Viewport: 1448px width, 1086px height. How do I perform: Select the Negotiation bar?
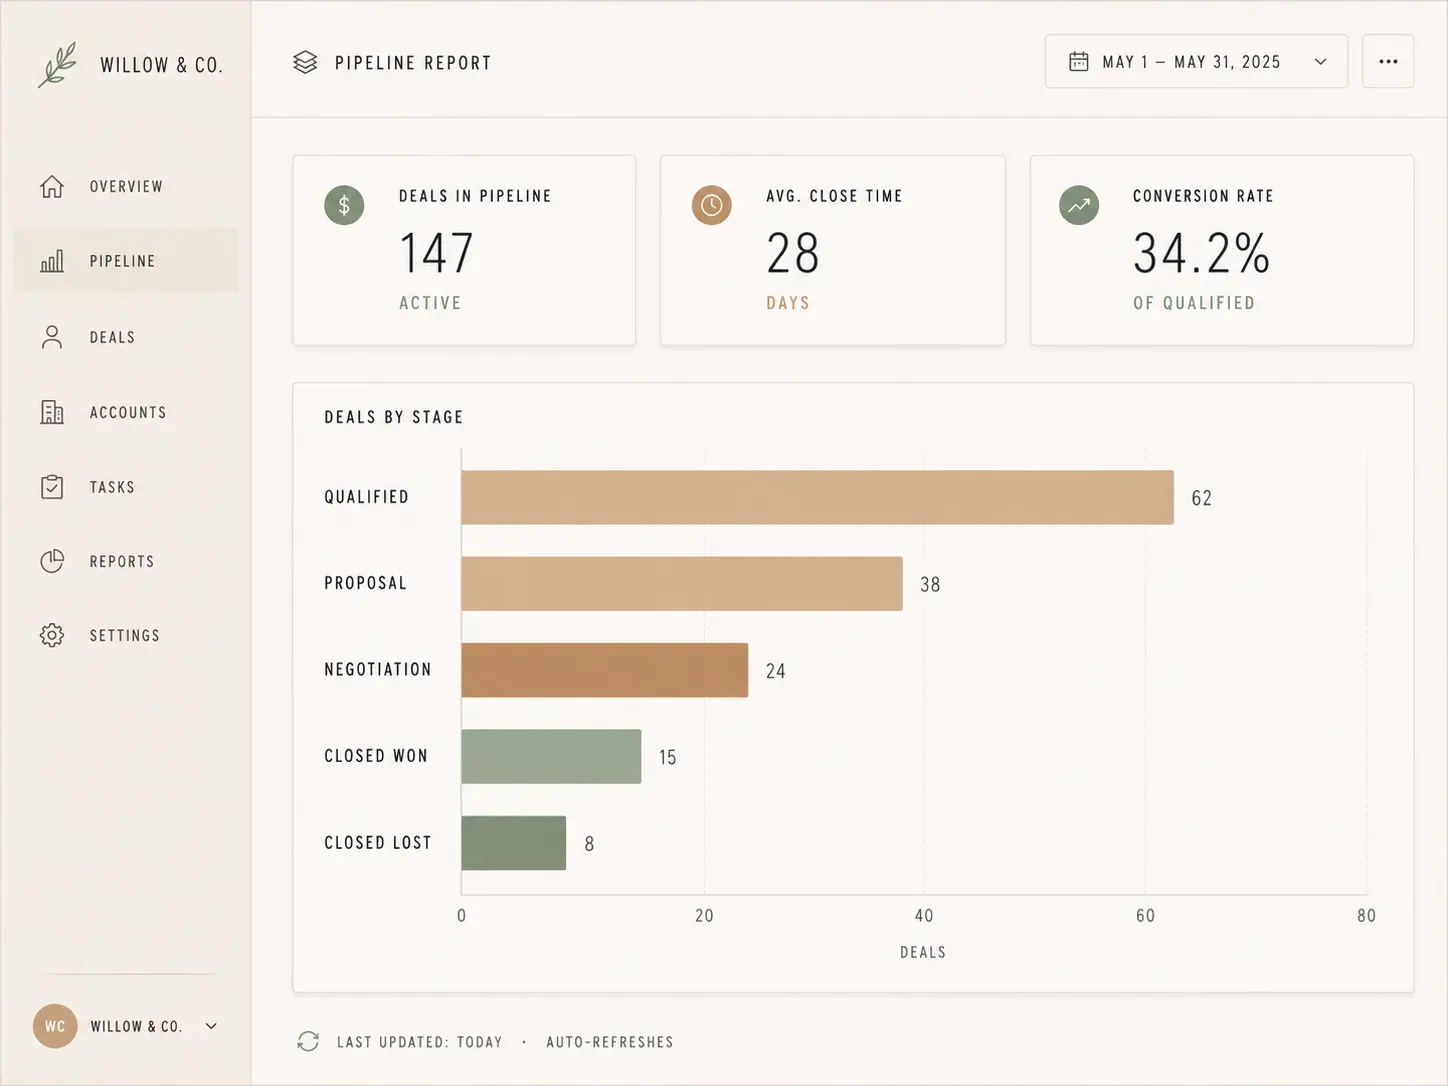[605, 670]
